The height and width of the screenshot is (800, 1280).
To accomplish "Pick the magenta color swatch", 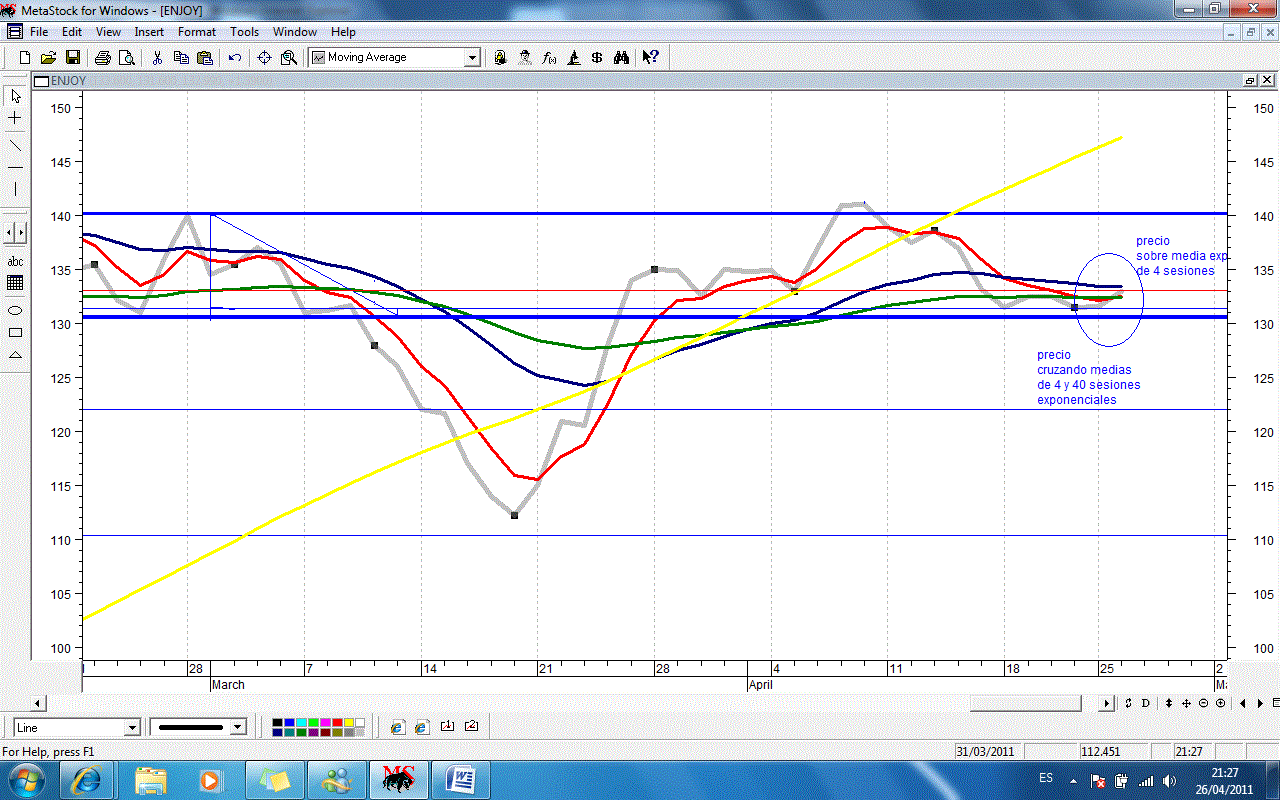I will (325, 723).
